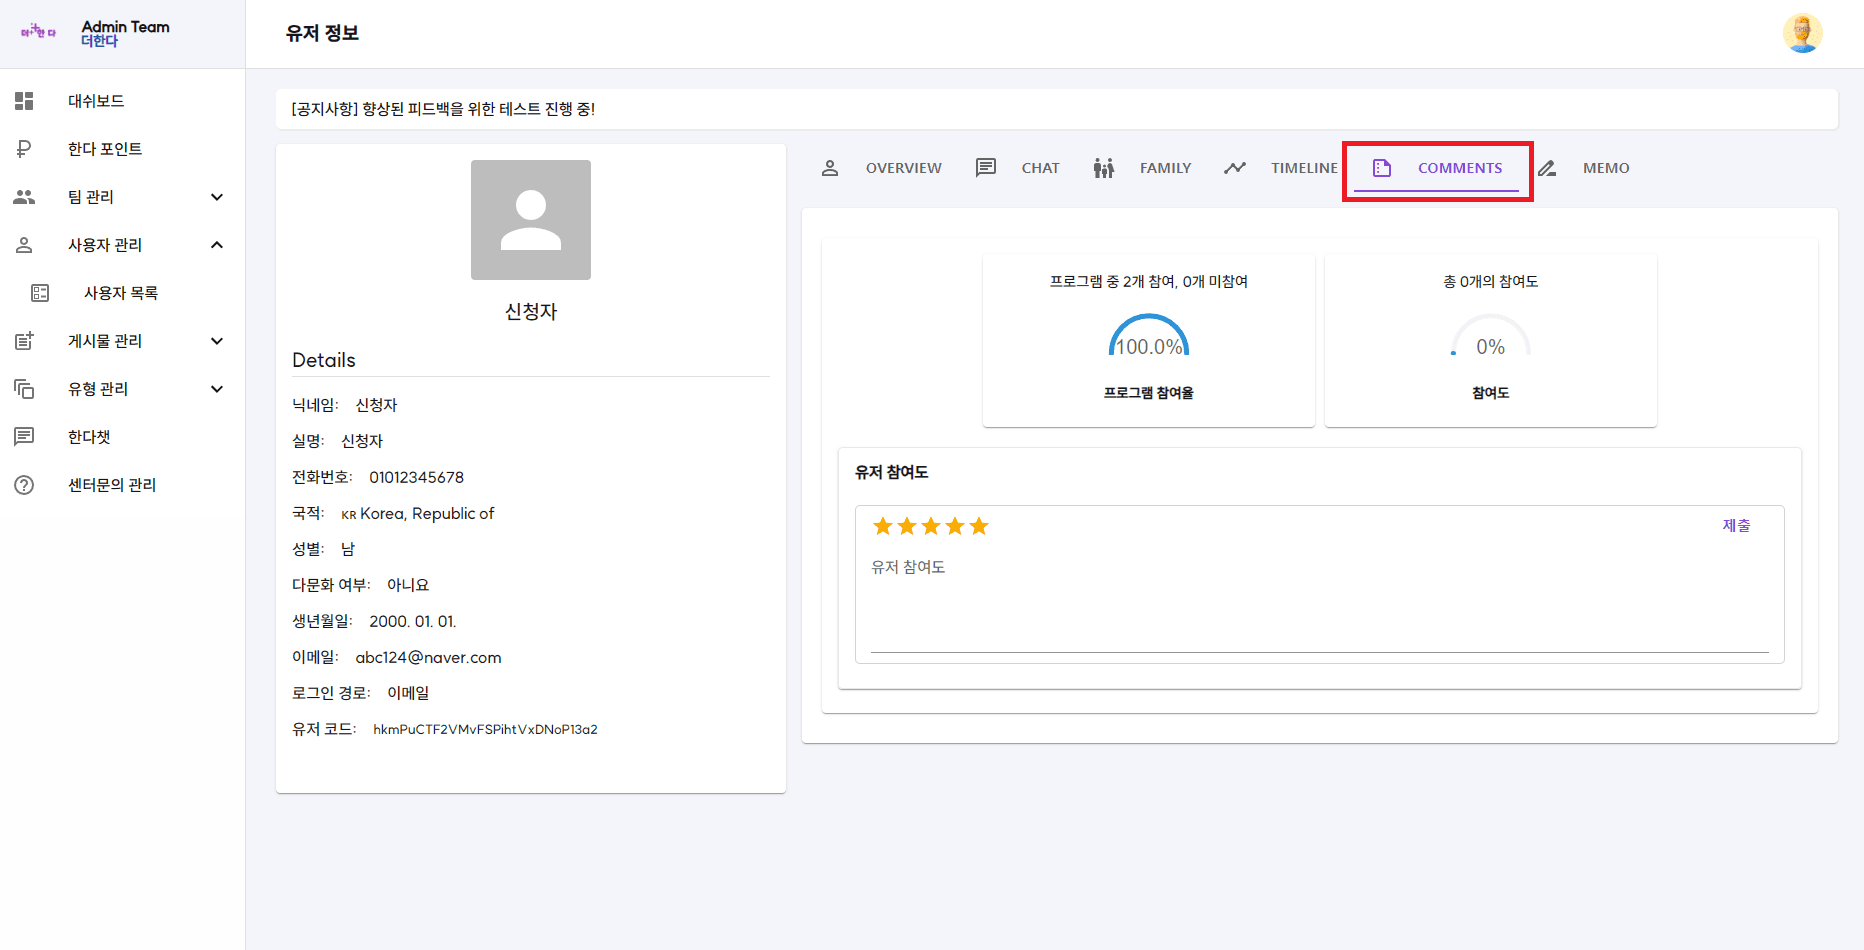Click the 팀 관리 people icon

(x=24, y=197)
